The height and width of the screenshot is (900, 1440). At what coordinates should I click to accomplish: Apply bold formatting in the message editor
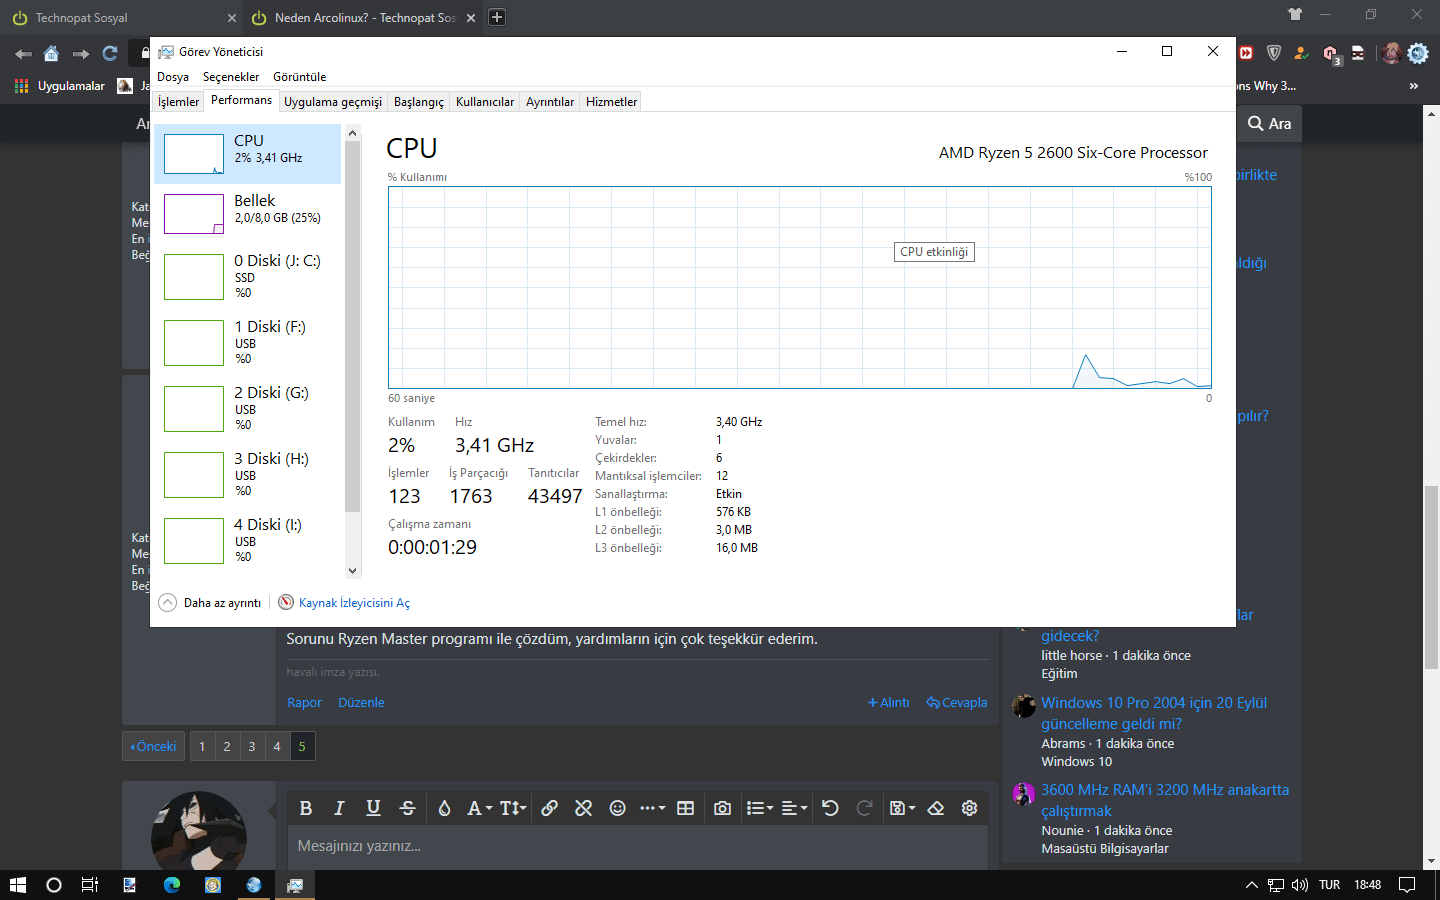click(x=306, y=808)
